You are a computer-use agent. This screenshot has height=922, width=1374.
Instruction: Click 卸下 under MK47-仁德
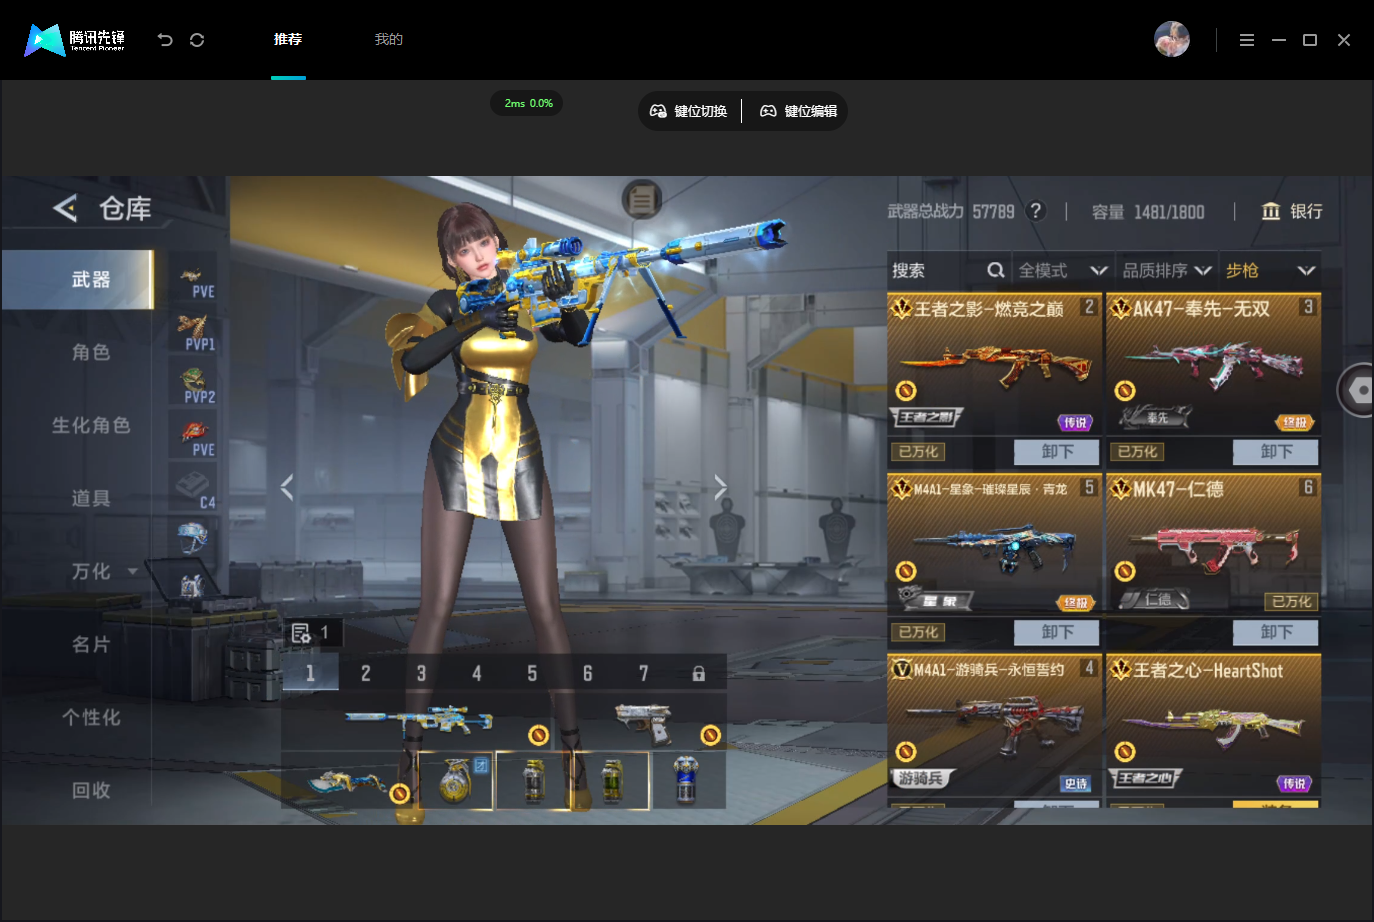coord(1275,632)
